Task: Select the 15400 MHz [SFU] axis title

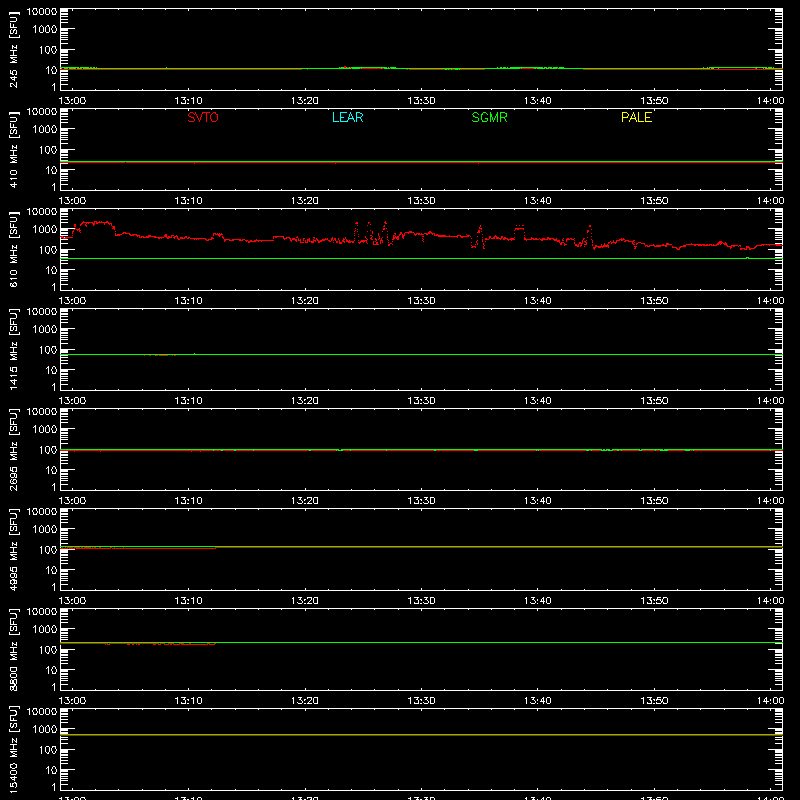Action: point(13,749)
